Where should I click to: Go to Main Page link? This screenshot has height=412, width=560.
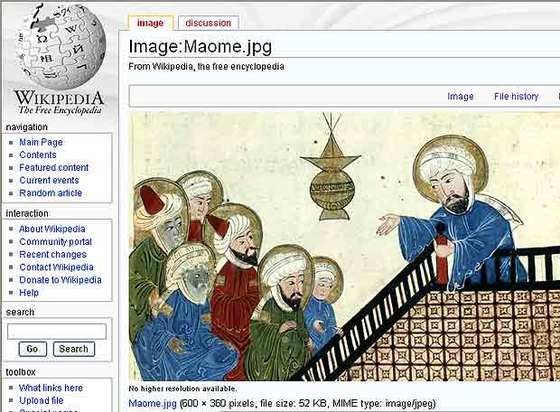tap(41, 142)
